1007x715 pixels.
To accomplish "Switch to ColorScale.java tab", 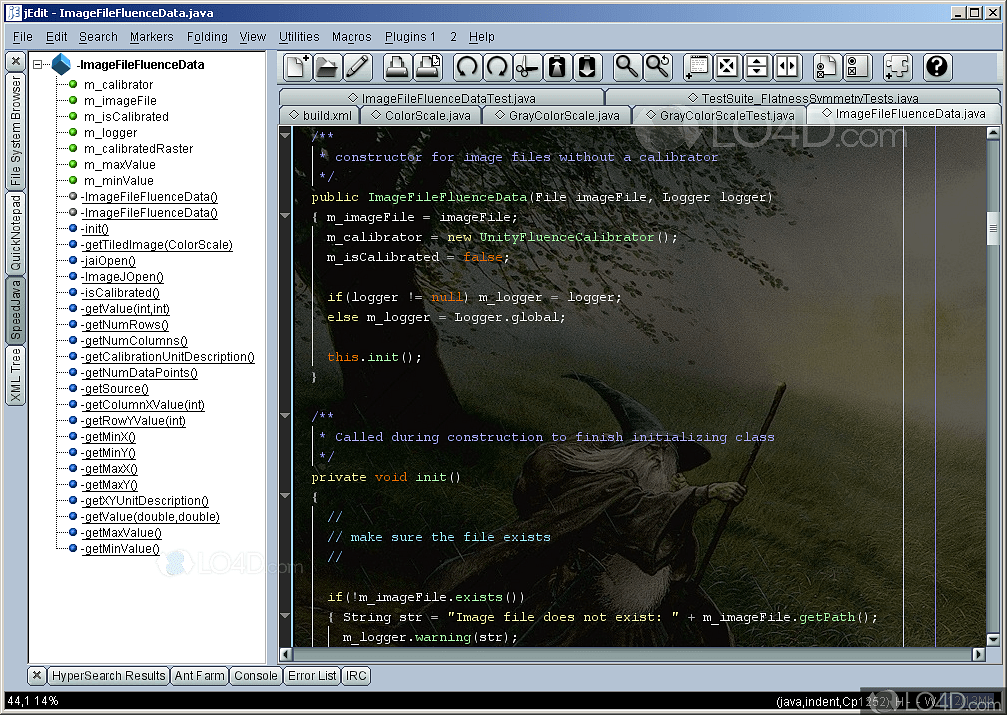I will (420, 115).
